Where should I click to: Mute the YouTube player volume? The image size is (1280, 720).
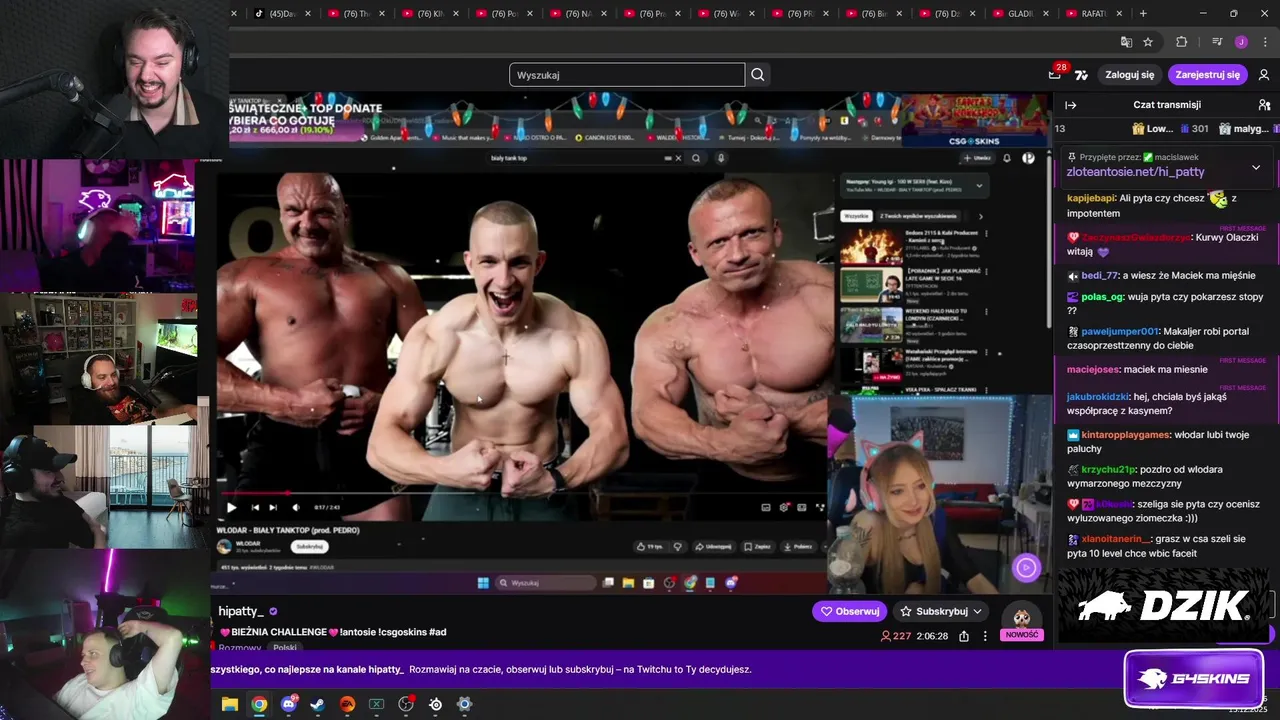[x=295, y=507]
